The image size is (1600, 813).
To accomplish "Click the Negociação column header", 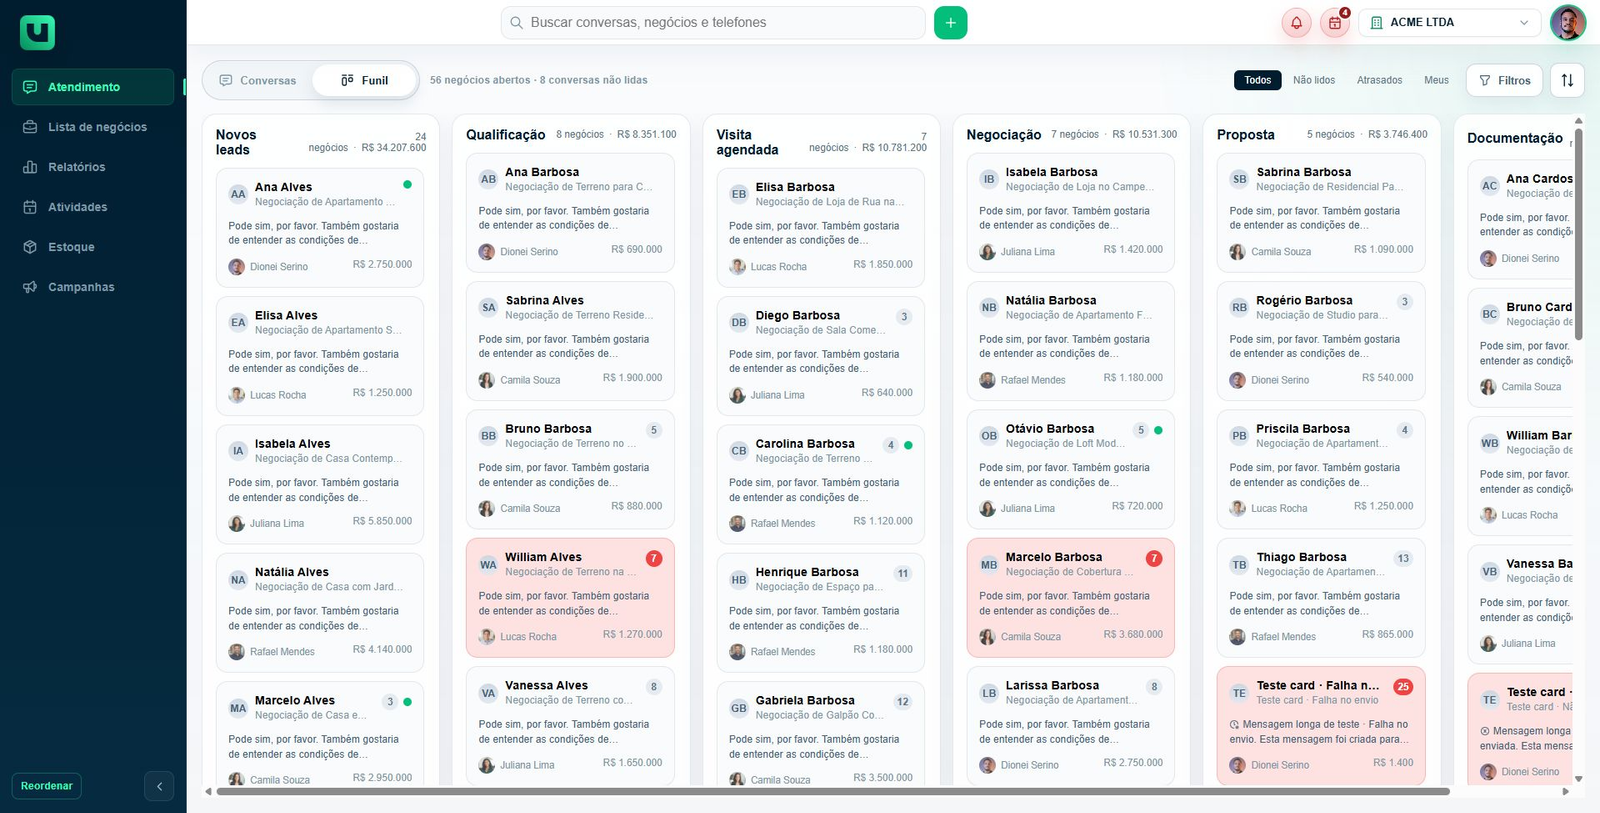I will (1004, 135).
